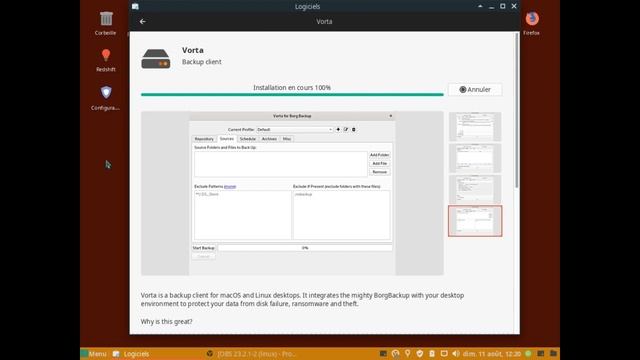Click the Logiciels window vertical scrollbar
640x360 pixels.
point(517,110)
